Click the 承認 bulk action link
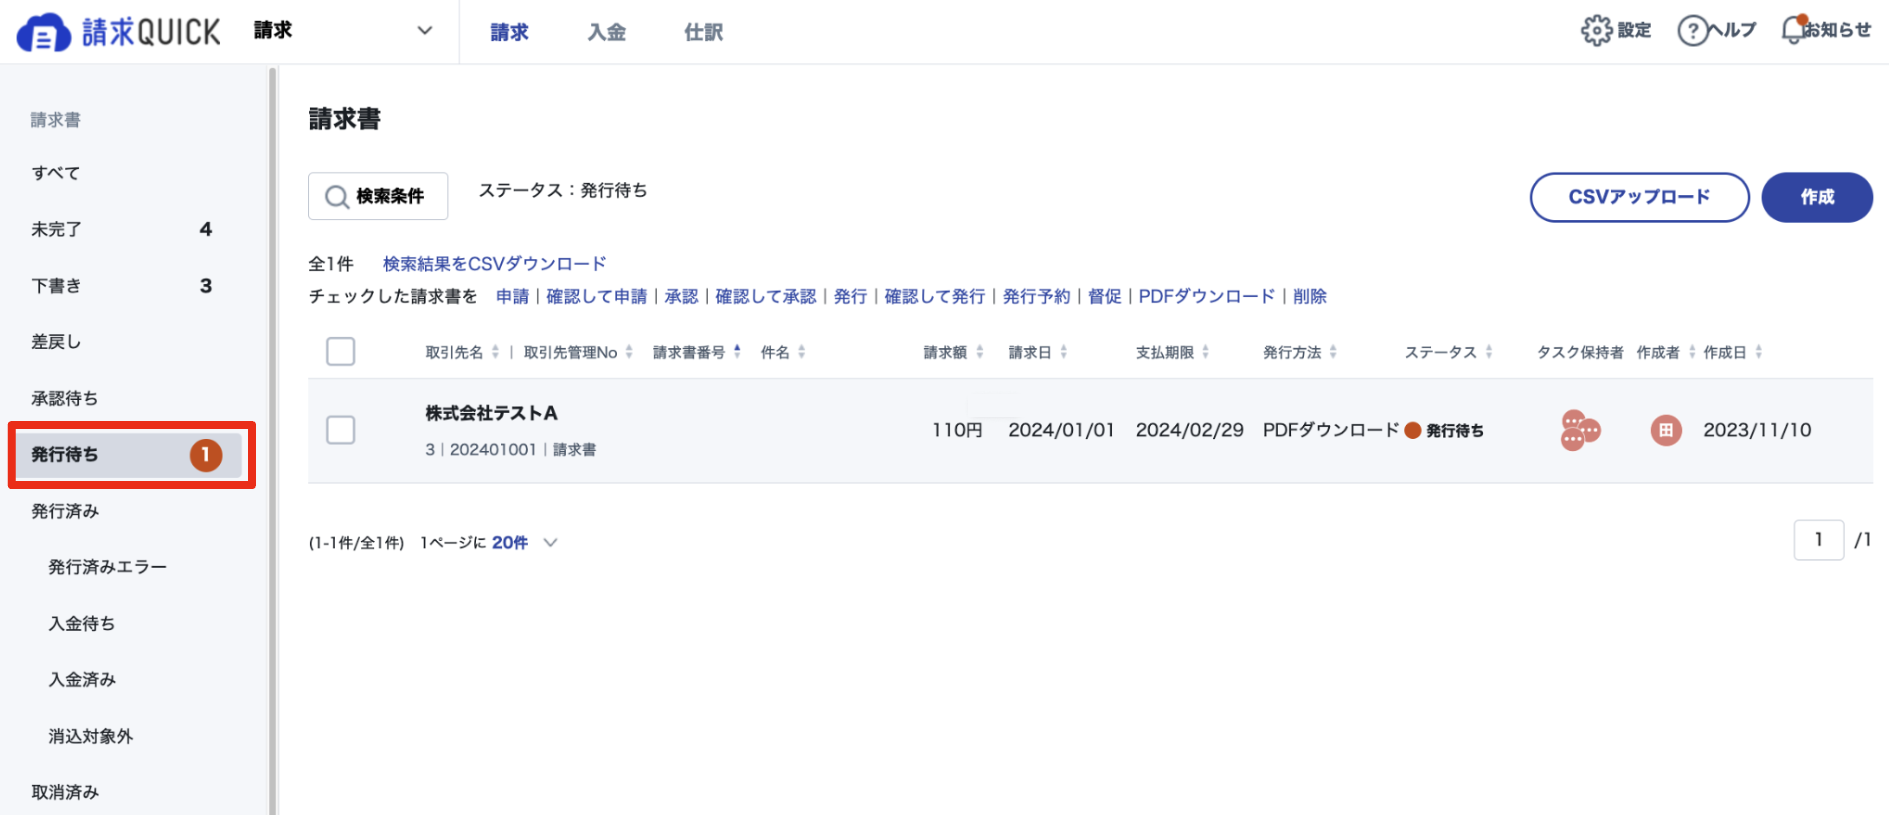This screenshot has height=815, width=1889. coord(681,297)
